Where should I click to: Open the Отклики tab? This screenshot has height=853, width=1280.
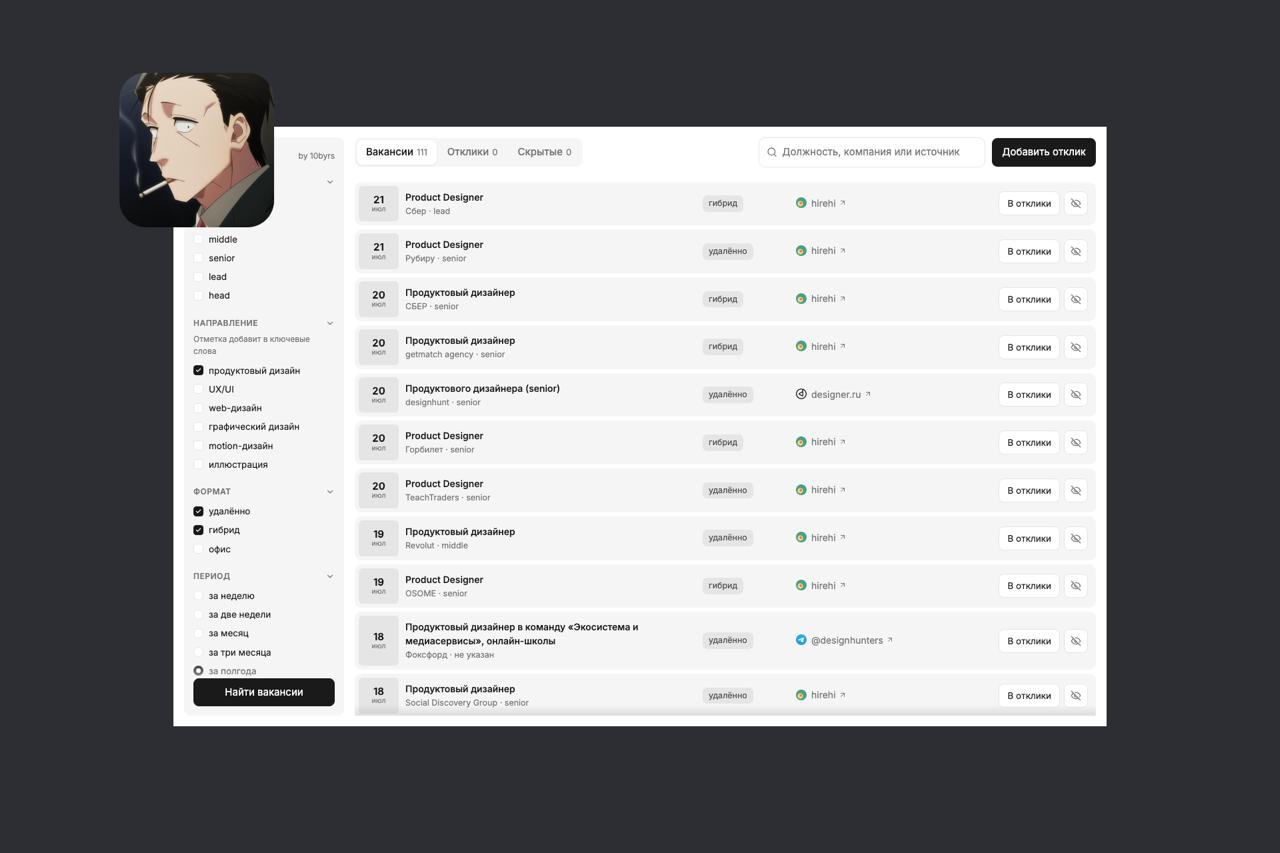coord(472,152)
